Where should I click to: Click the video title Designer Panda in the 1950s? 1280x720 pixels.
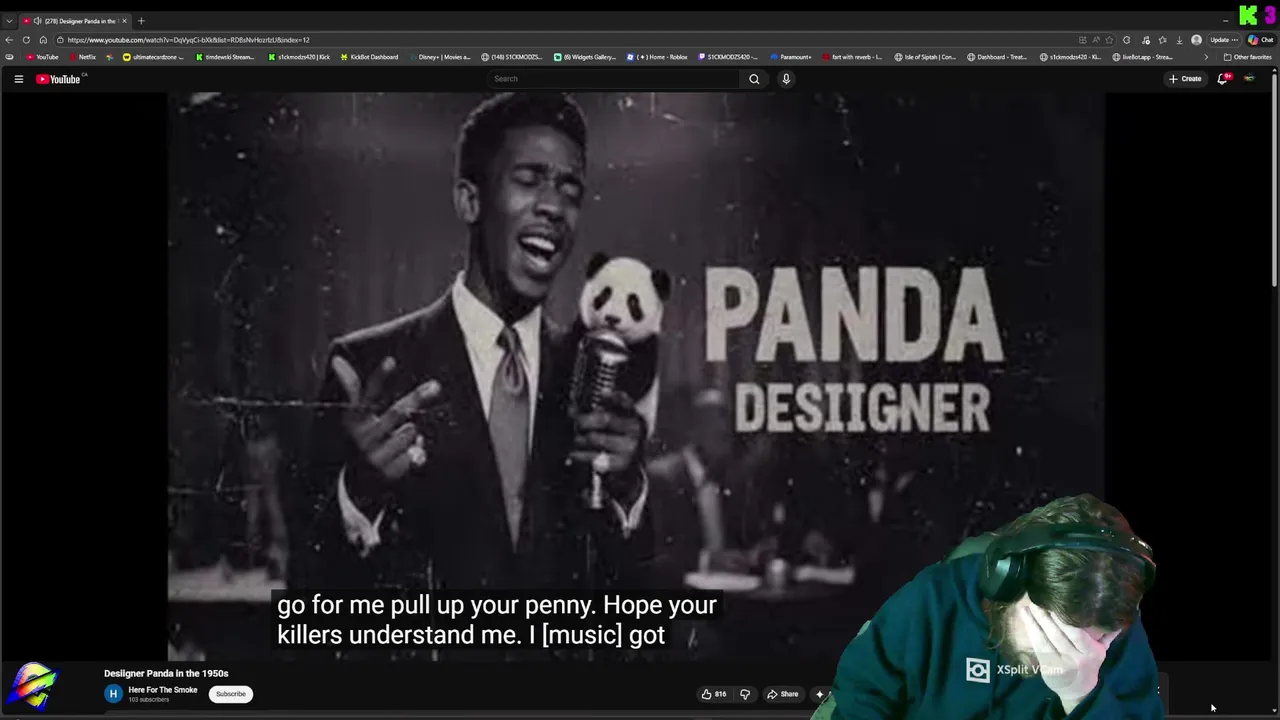click(166, 673)
